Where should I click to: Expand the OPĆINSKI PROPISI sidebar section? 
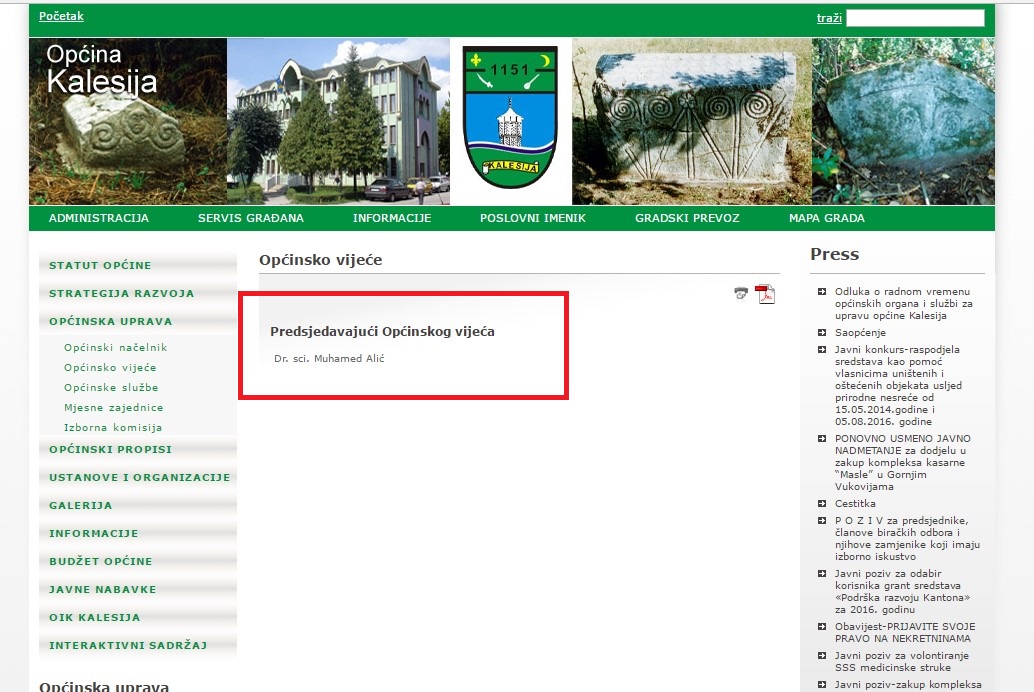111,450
